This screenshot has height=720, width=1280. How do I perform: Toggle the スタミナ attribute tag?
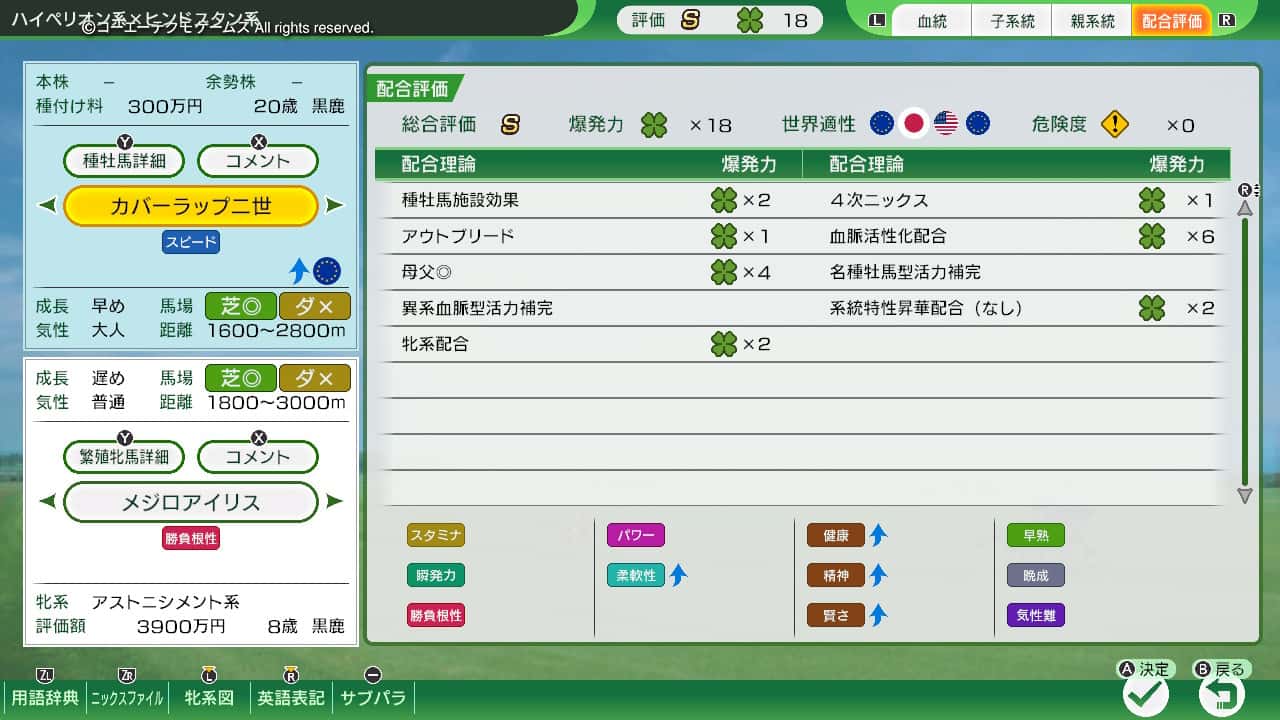click(x=436, y=535)
